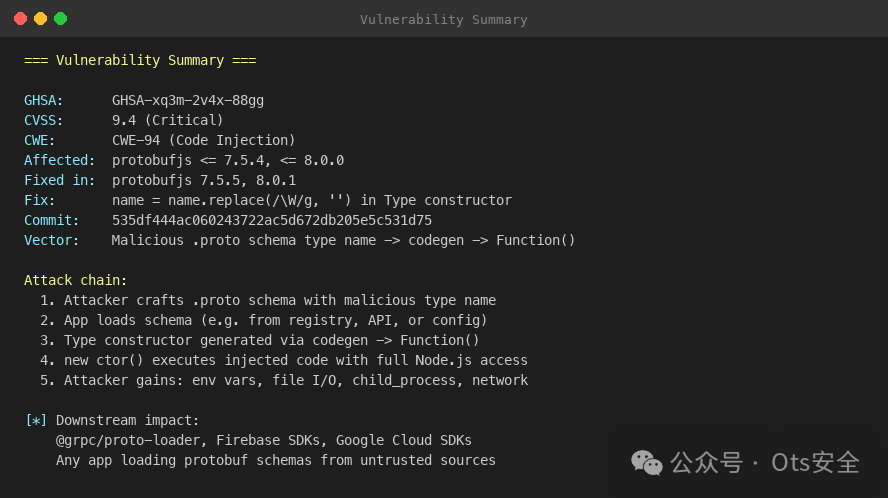
Task: Click the '@grpc/proto-loader, Firebase SDKs' line
Action: click(264, 440)
